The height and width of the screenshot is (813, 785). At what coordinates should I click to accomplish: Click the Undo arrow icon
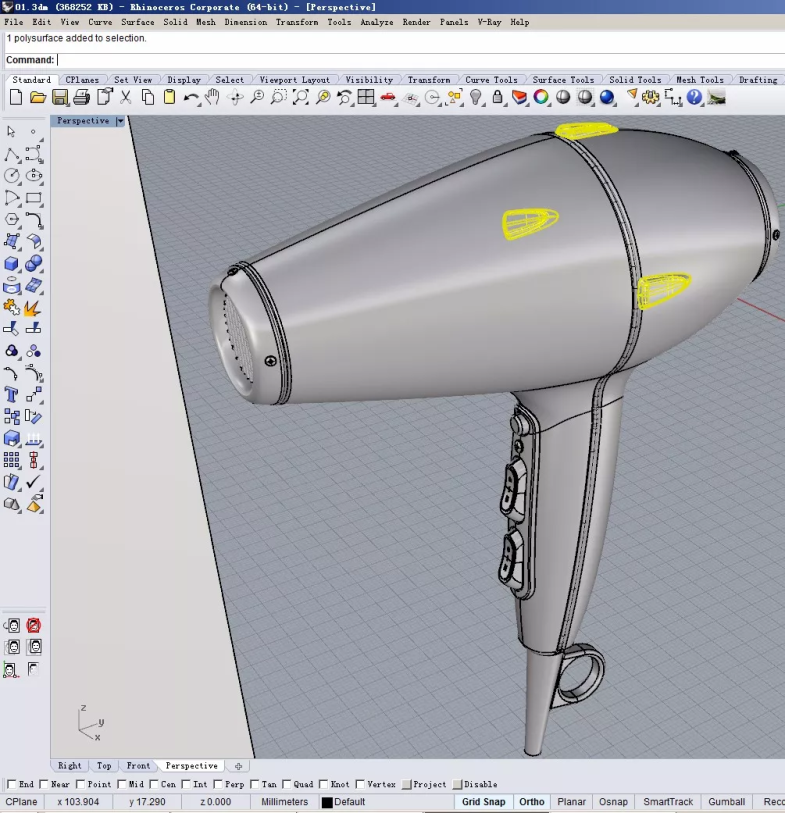coord(191,97)
